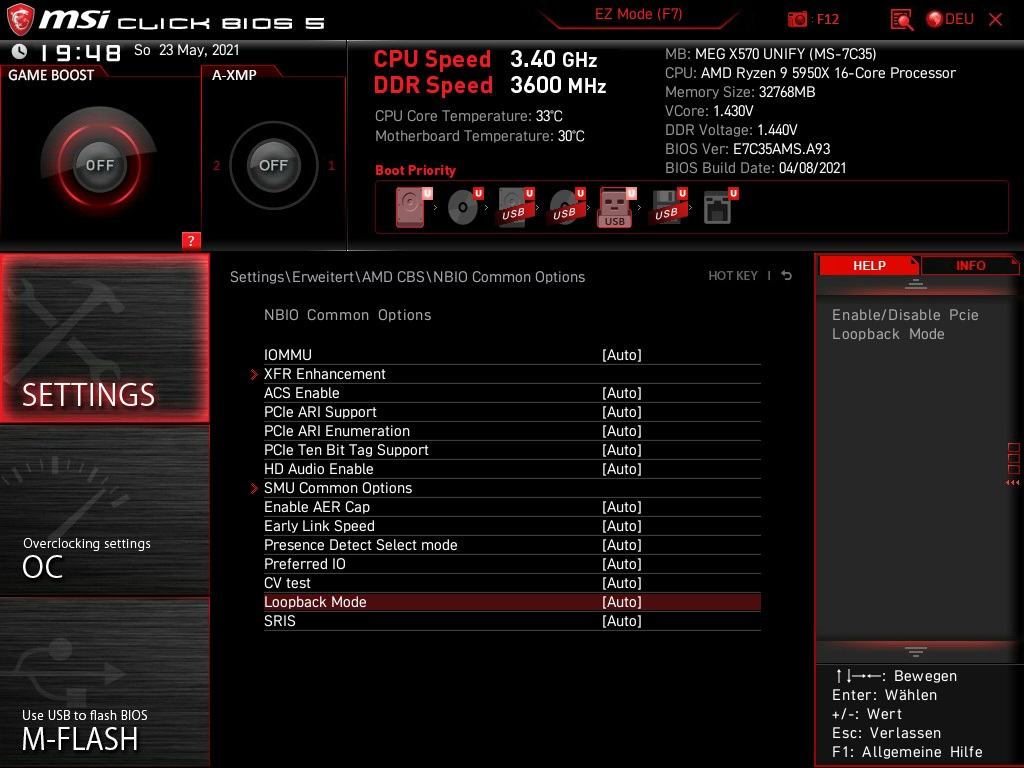Open CV test Auto value
This screenshot has width=1024, height=768.
coord(622,583)
